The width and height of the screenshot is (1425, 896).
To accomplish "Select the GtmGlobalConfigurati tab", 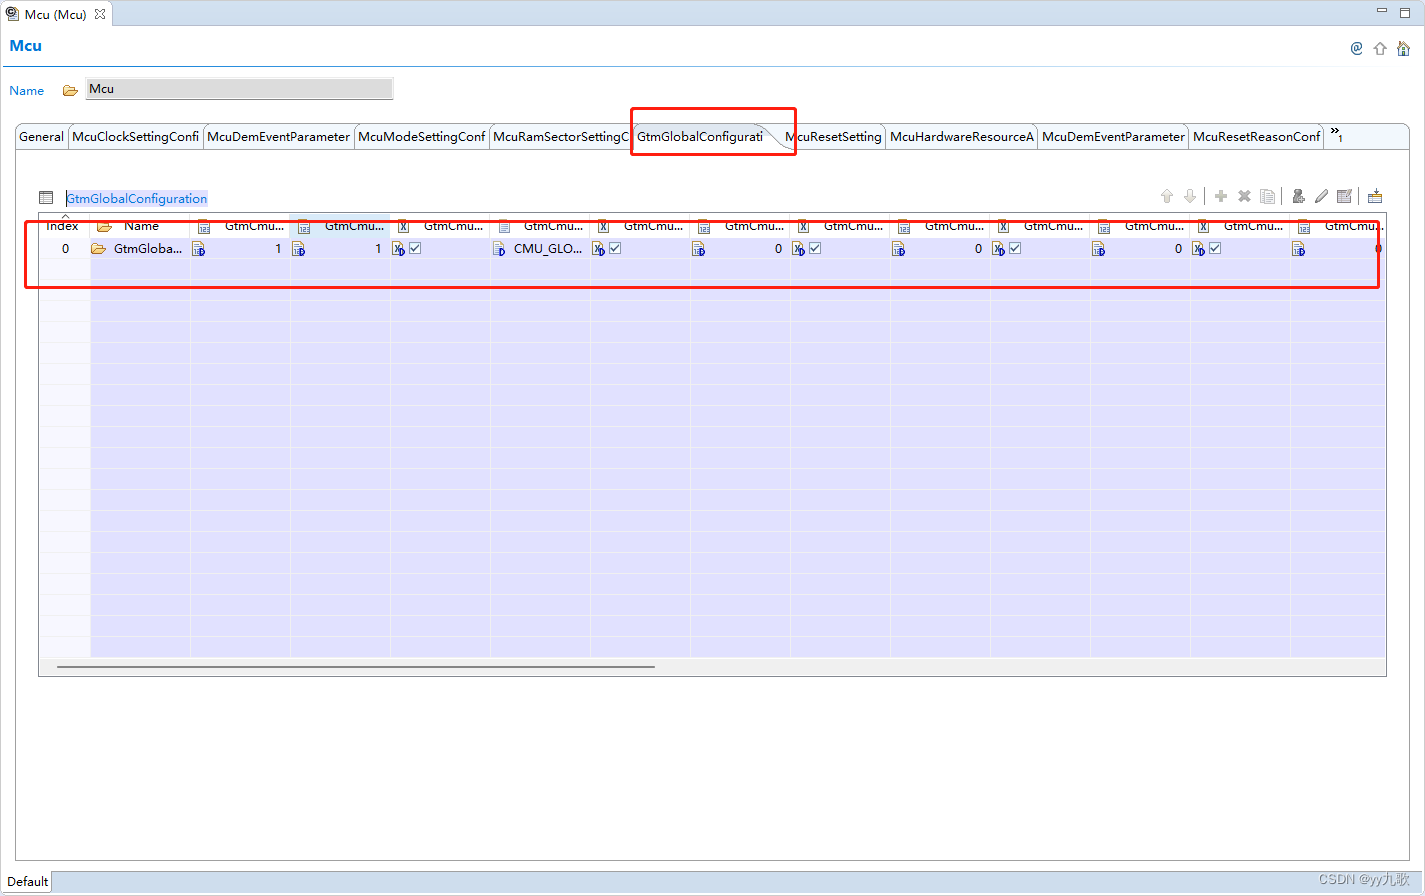I will click(700, 137).
